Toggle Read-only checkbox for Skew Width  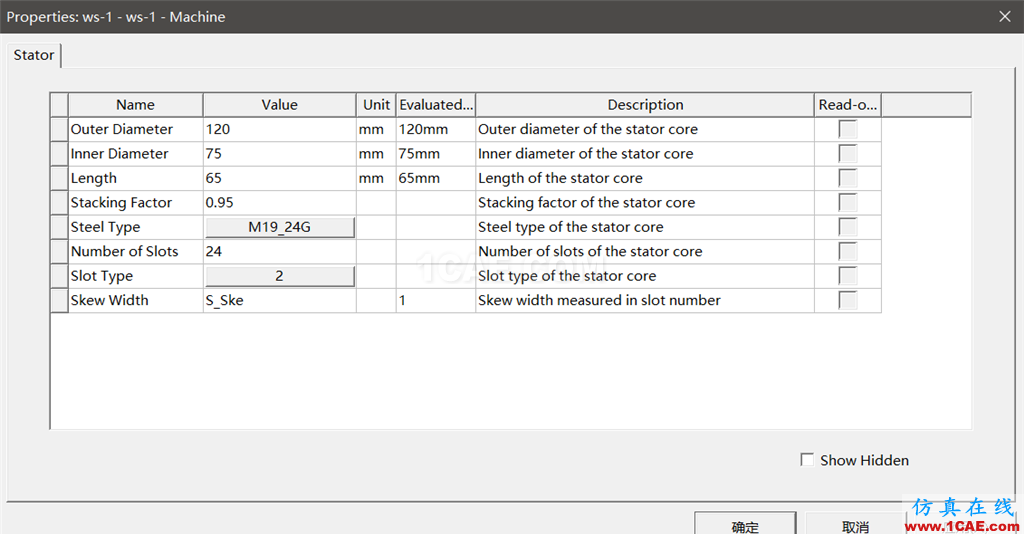point(848,300)
